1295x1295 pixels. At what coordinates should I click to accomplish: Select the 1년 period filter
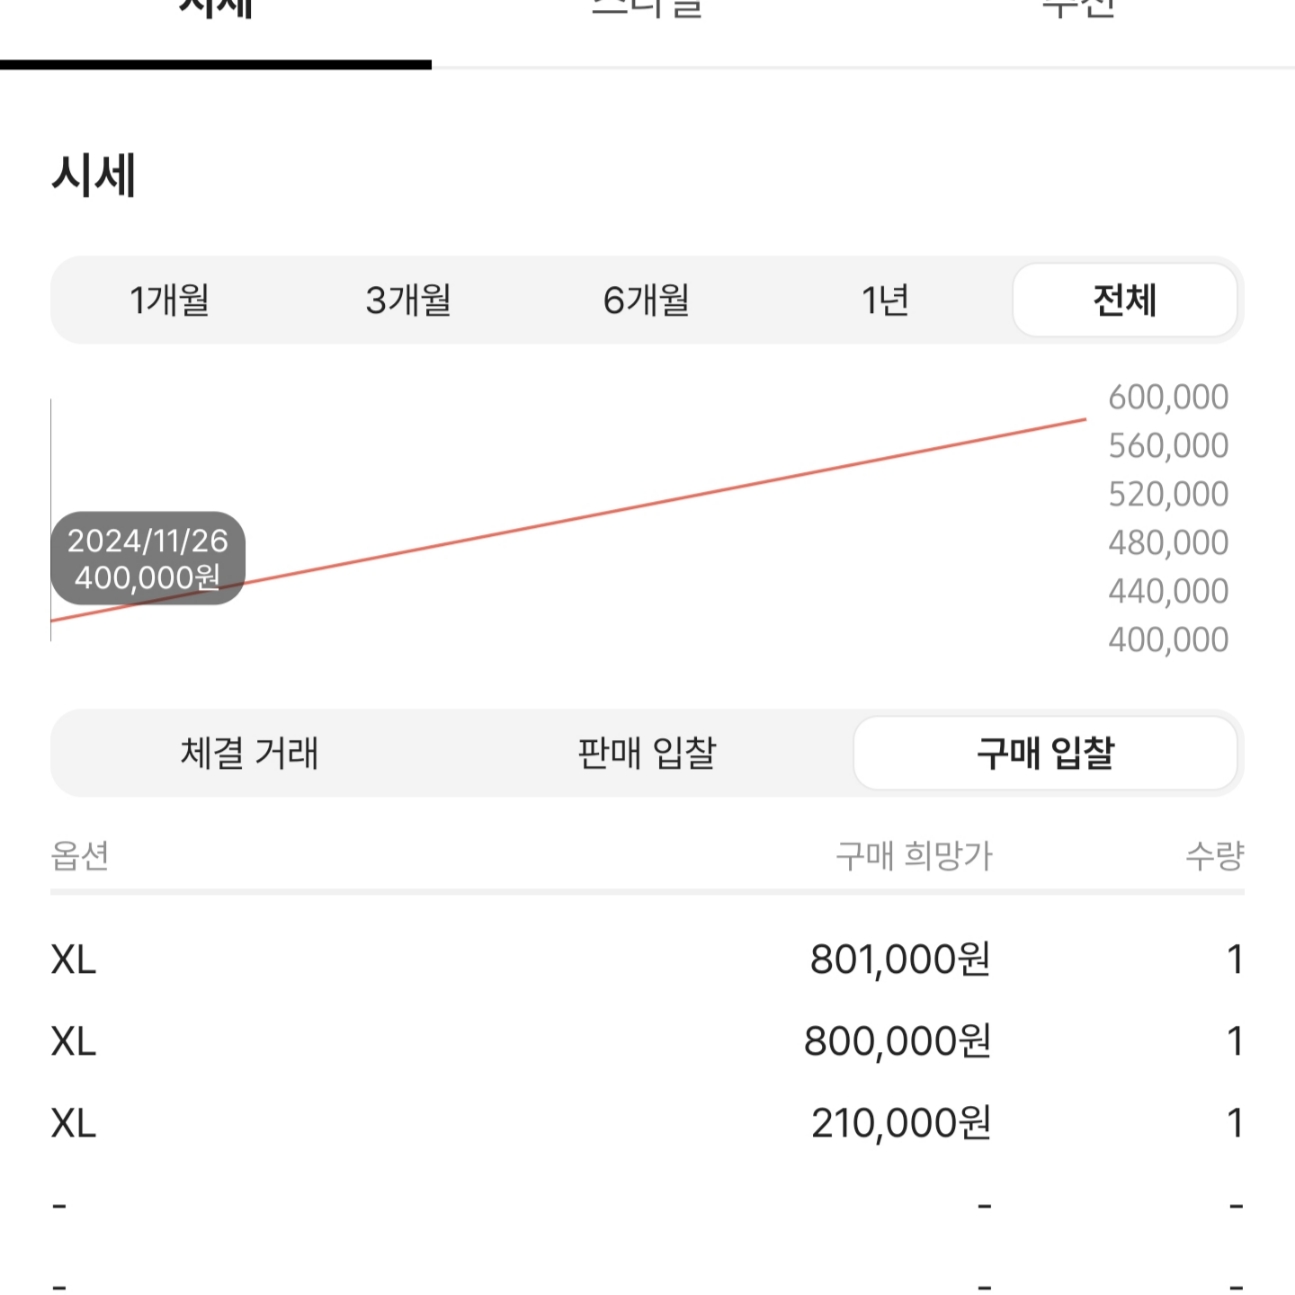[x=885, y=299]
